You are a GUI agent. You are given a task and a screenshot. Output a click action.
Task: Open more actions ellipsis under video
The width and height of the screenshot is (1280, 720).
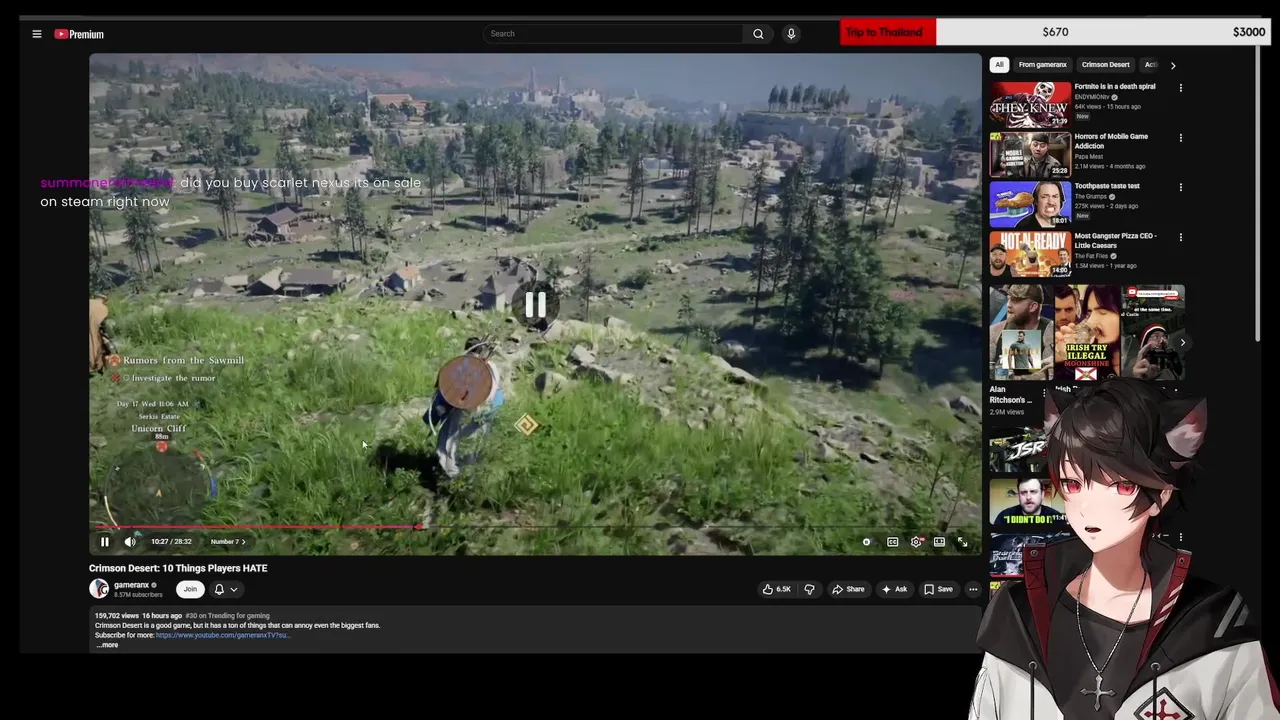[973, 589]
